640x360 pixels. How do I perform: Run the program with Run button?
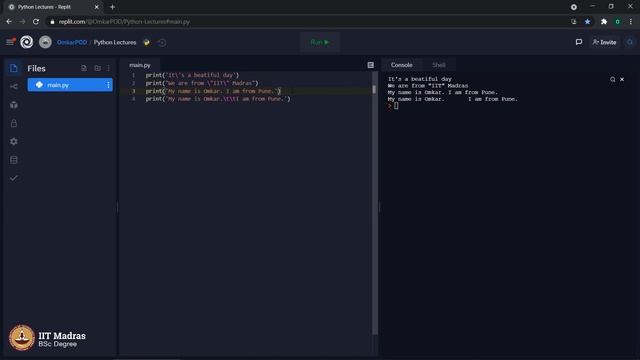pos(320,42)
